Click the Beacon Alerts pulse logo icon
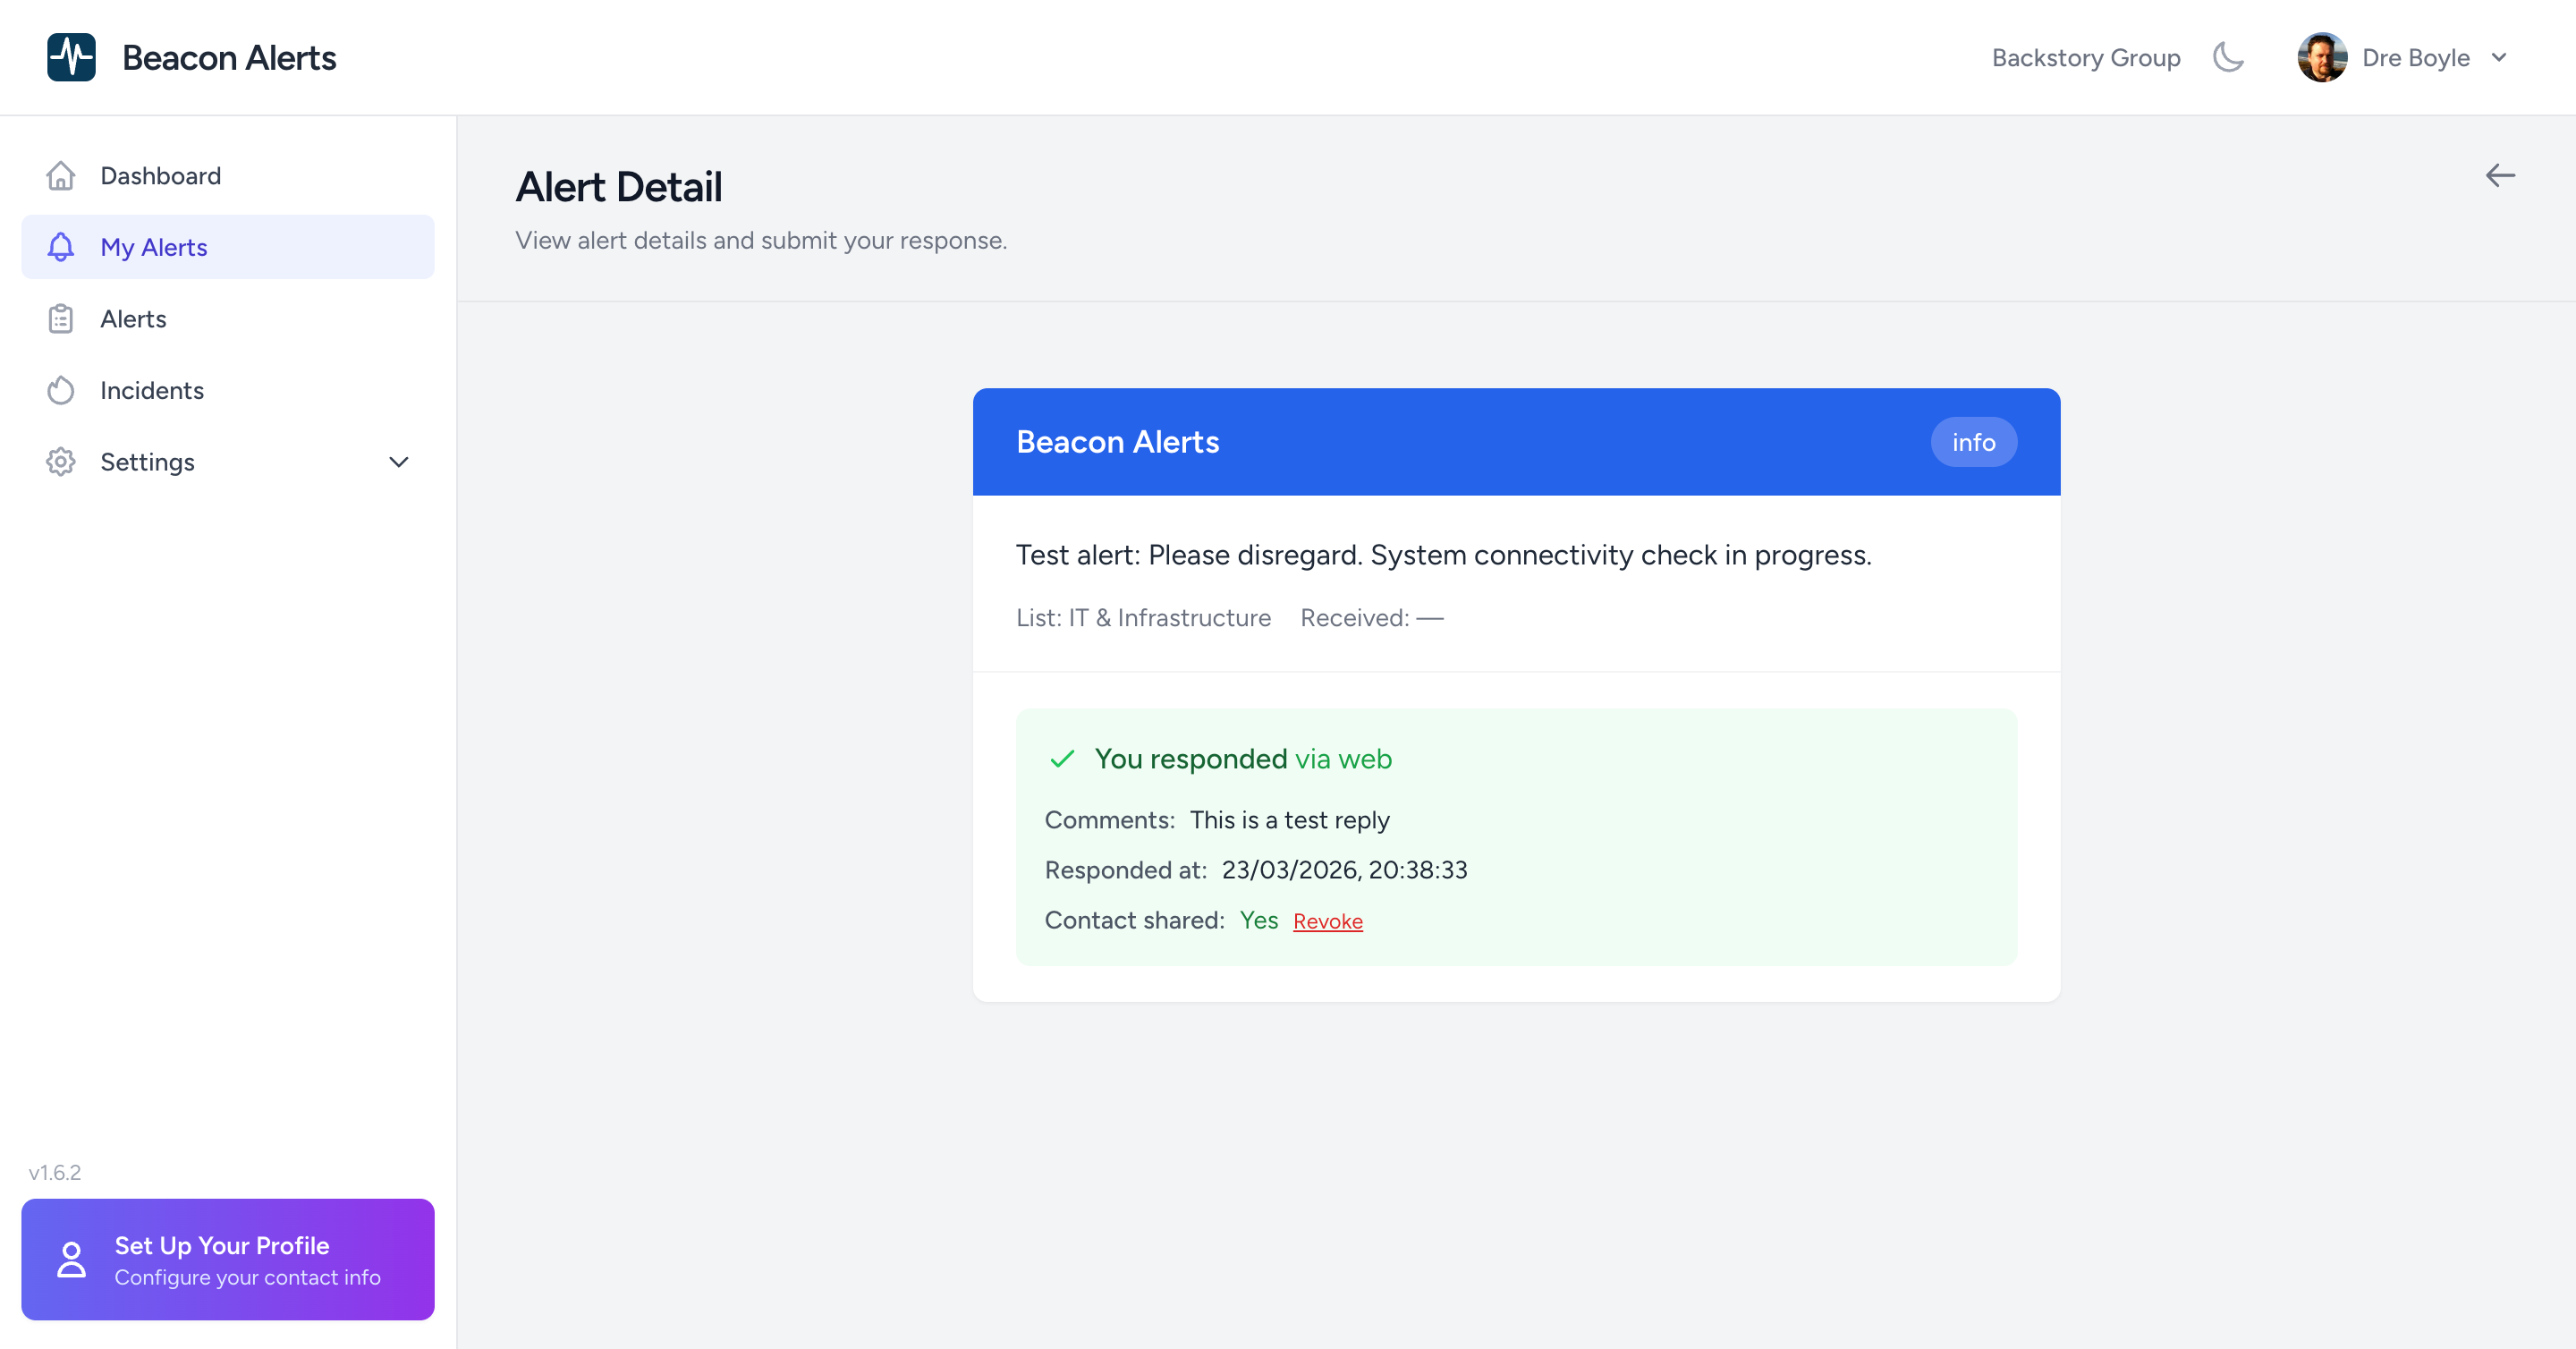The height and width of the screenshot is (1349, 2576). tap(71, 57)
